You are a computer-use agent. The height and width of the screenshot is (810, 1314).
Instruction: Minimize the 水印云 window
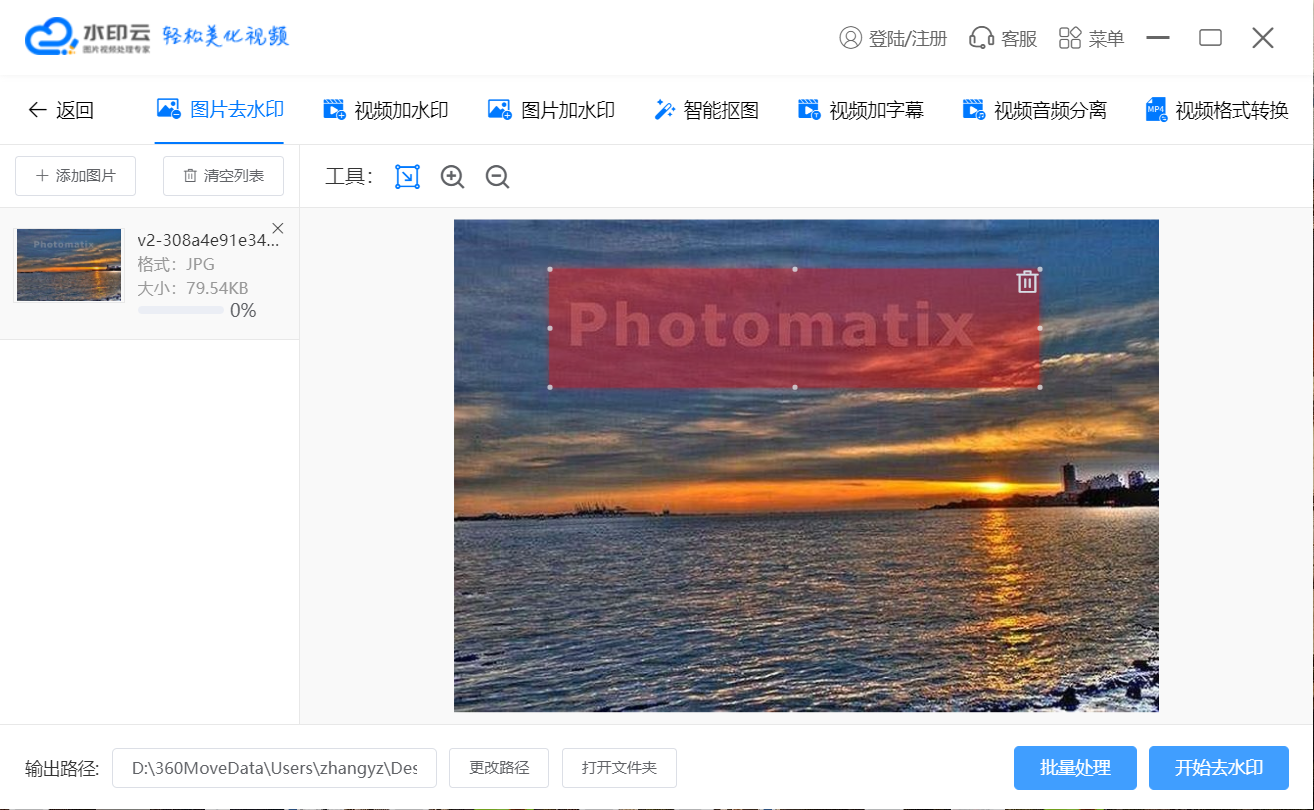tap(1158, 38)
